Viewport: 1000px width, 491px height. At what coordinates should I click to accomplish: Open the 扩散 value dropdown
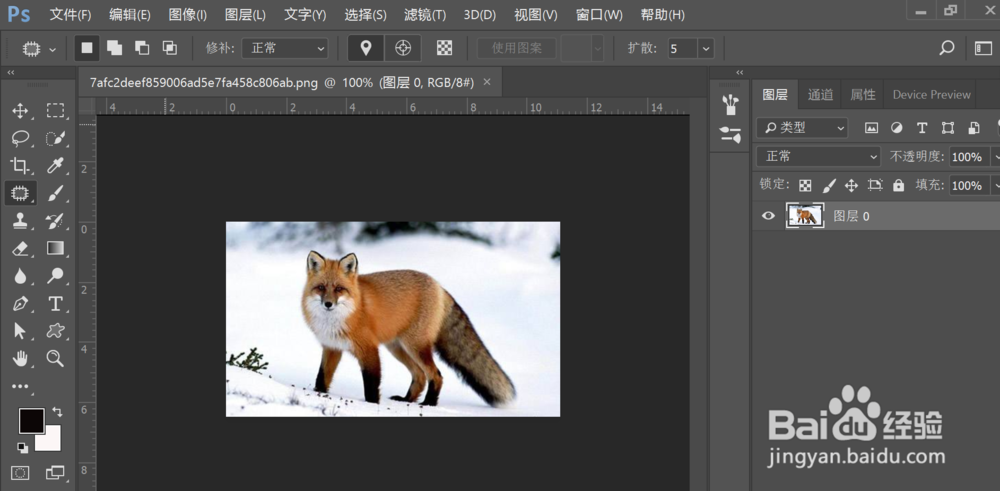[705, 48]
